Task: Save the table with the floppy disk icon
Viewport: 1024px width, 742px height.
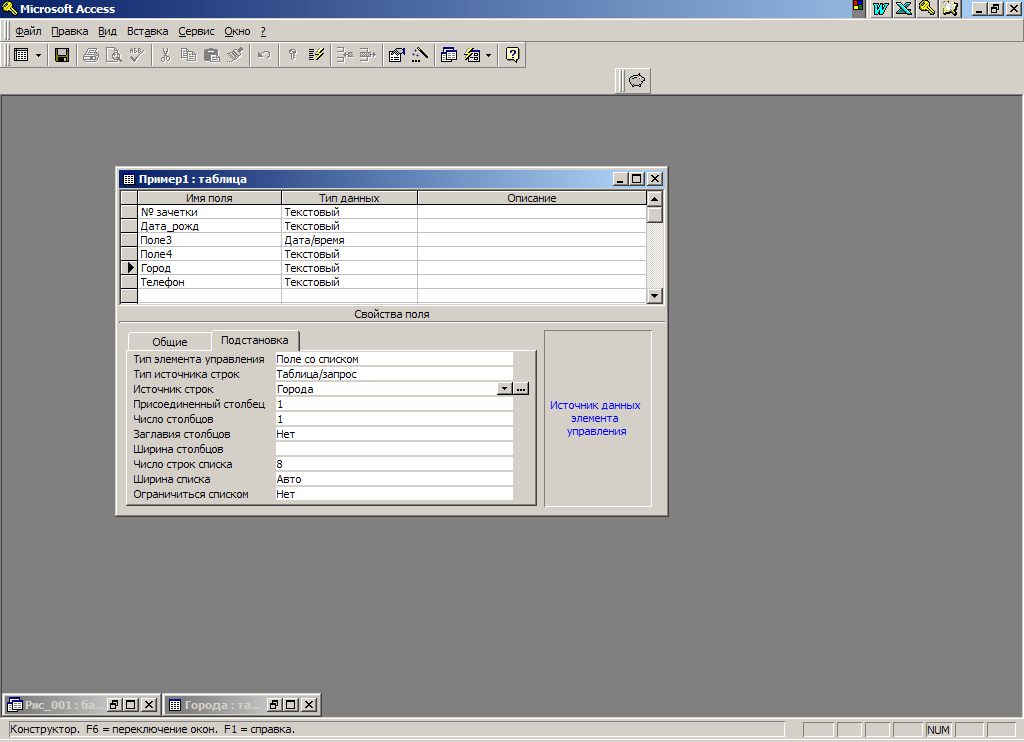Action: (62, 56)
